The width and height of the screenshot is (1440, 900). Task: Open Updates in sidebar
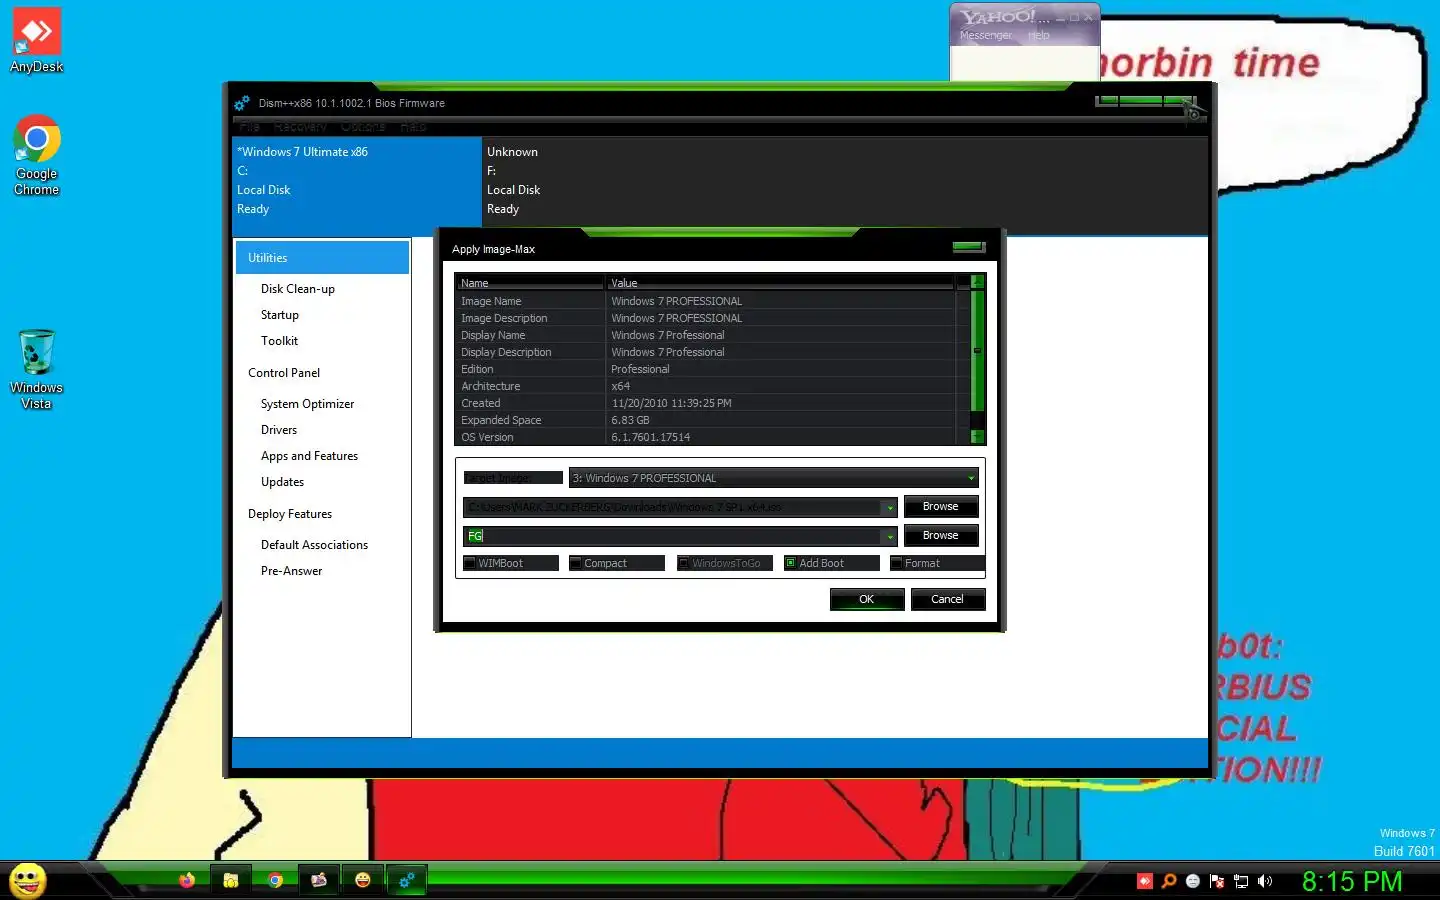(x=282, y=482)
